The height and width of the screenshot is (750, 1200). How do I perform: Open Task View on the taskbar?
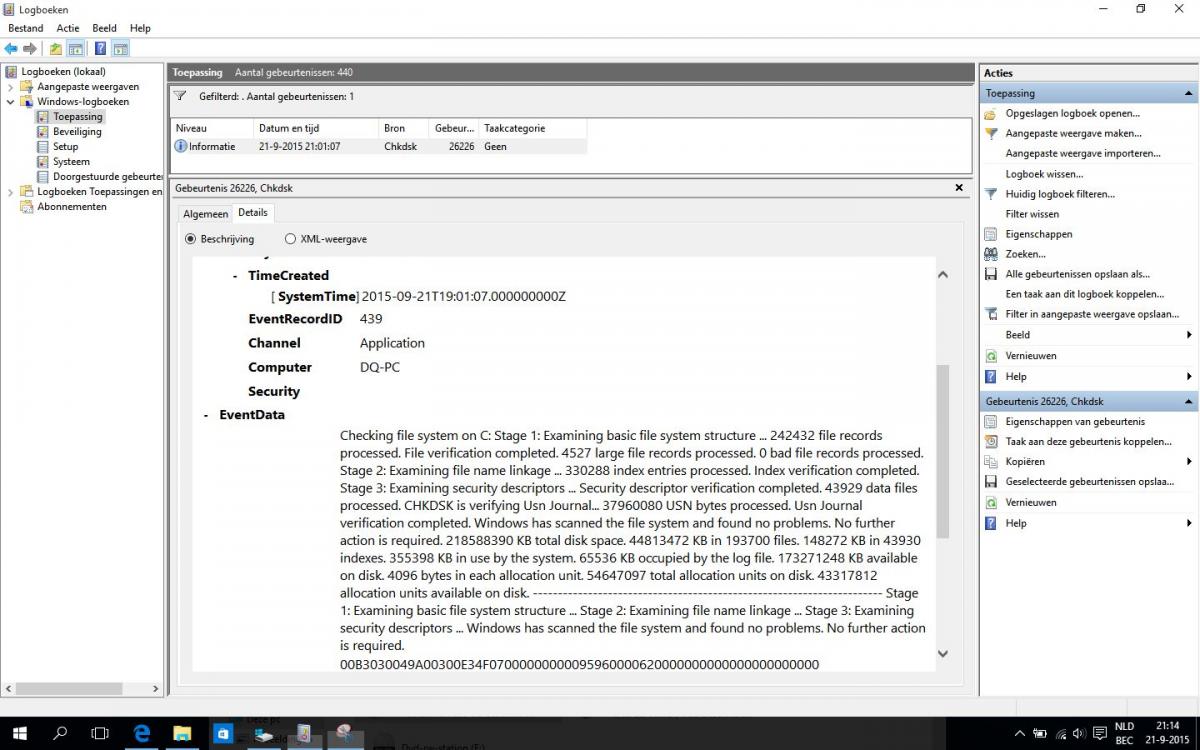click(100, 733)
